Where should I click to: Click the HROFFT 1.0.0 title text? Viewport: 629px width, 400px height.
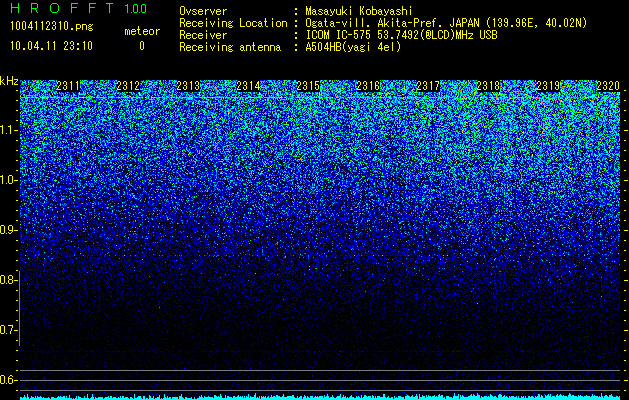(x=79, y=8)
